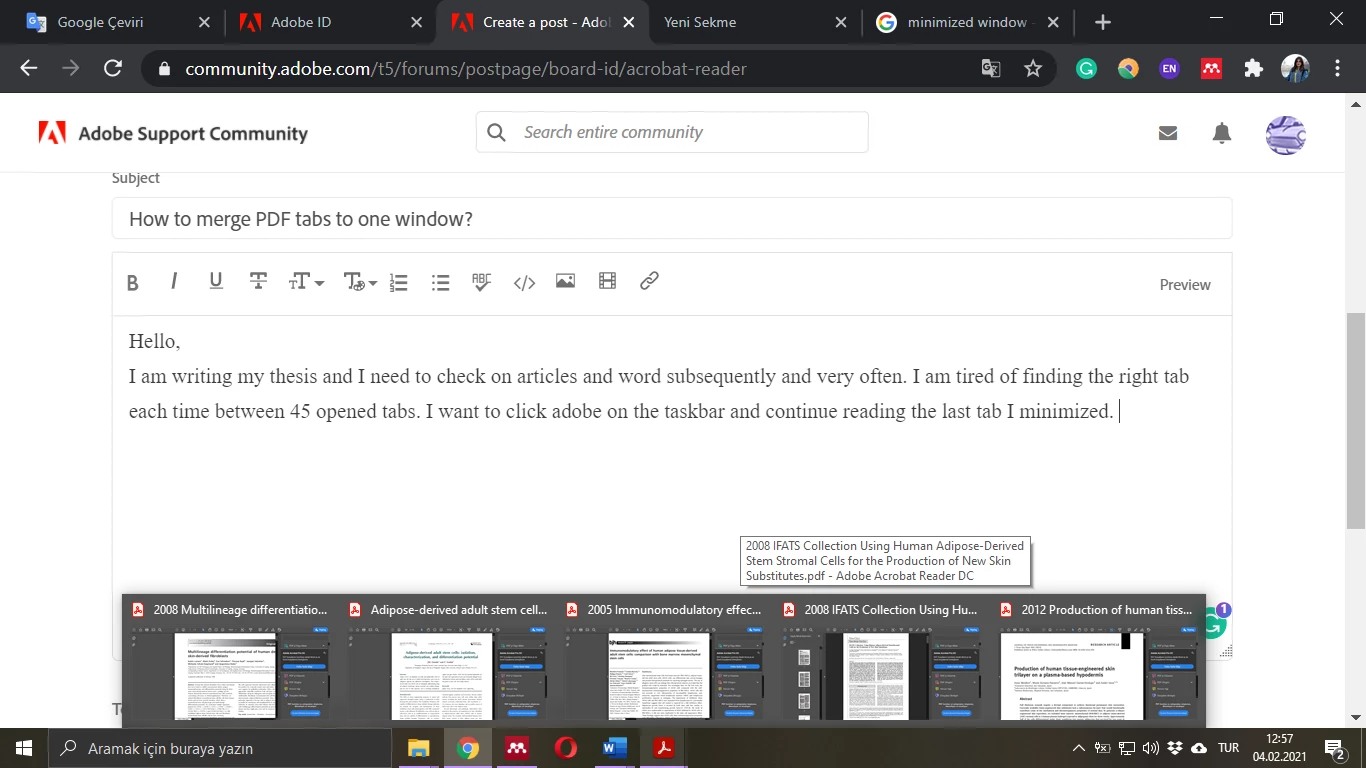
Task: Open 2012 Production of human tissue preview
Action: pos(1099,661)
